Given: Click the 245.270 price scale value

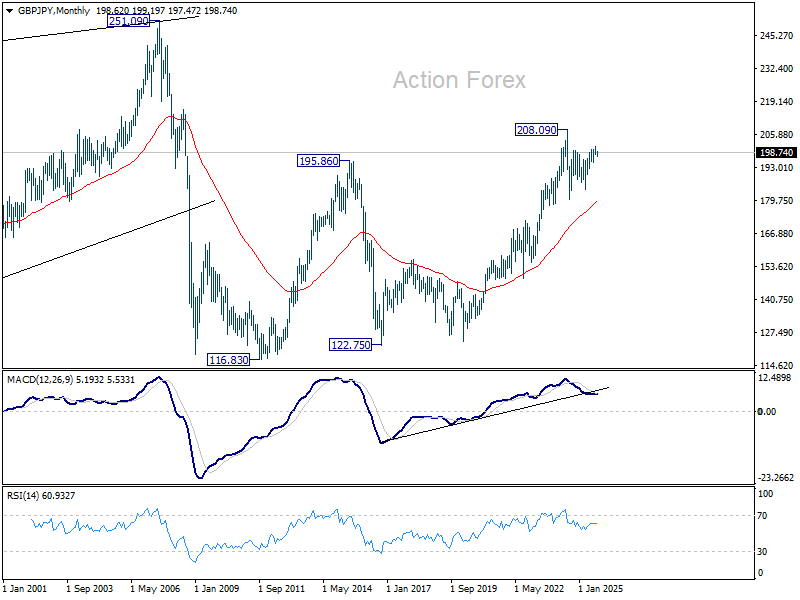Looking at the screenshot, I should pos(777,36).
